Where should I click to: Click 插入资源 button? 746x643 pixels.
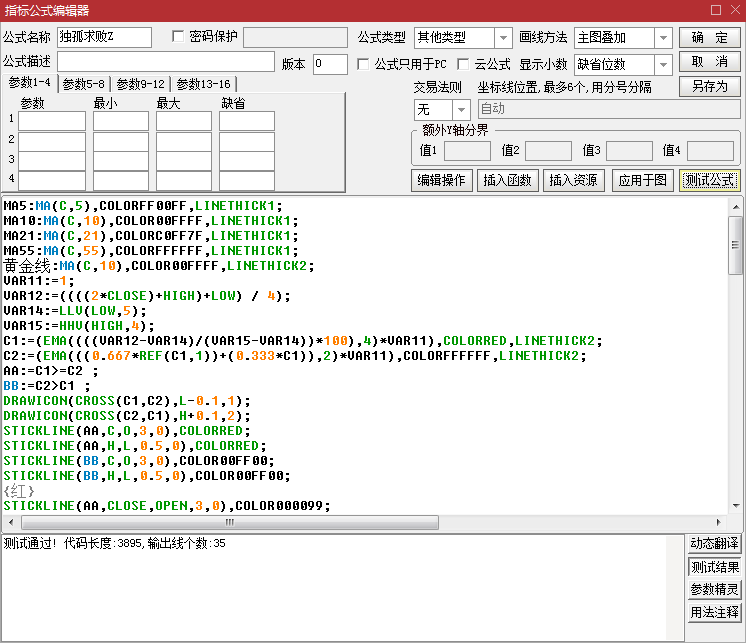[573, 180]
